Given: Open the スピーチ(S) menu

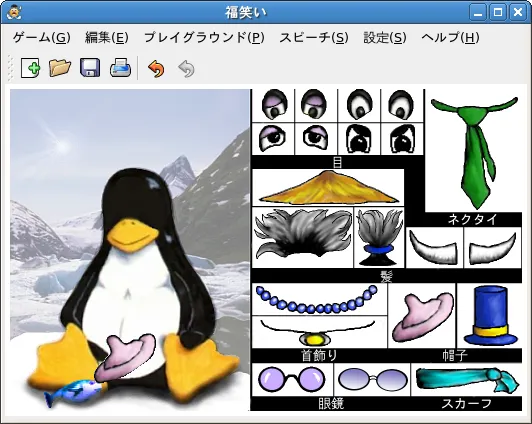Looking at the screenshot, I should click(314, 37).
